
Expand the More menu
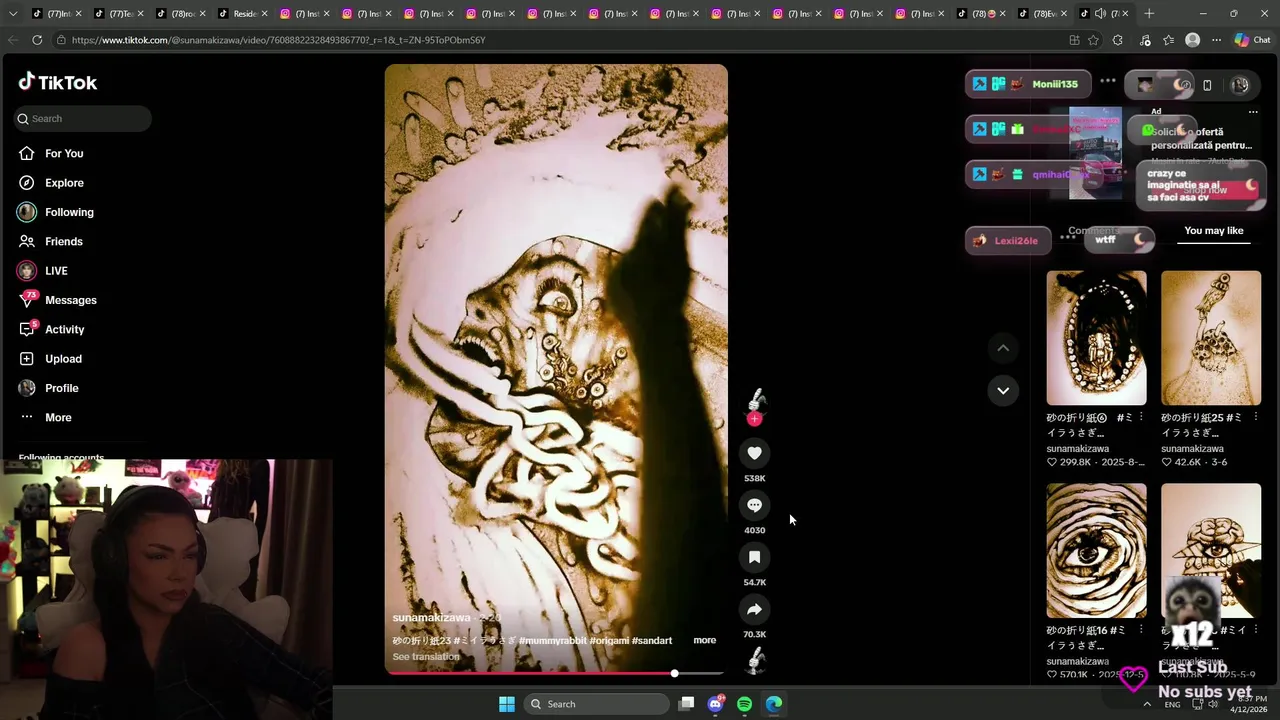58,417
